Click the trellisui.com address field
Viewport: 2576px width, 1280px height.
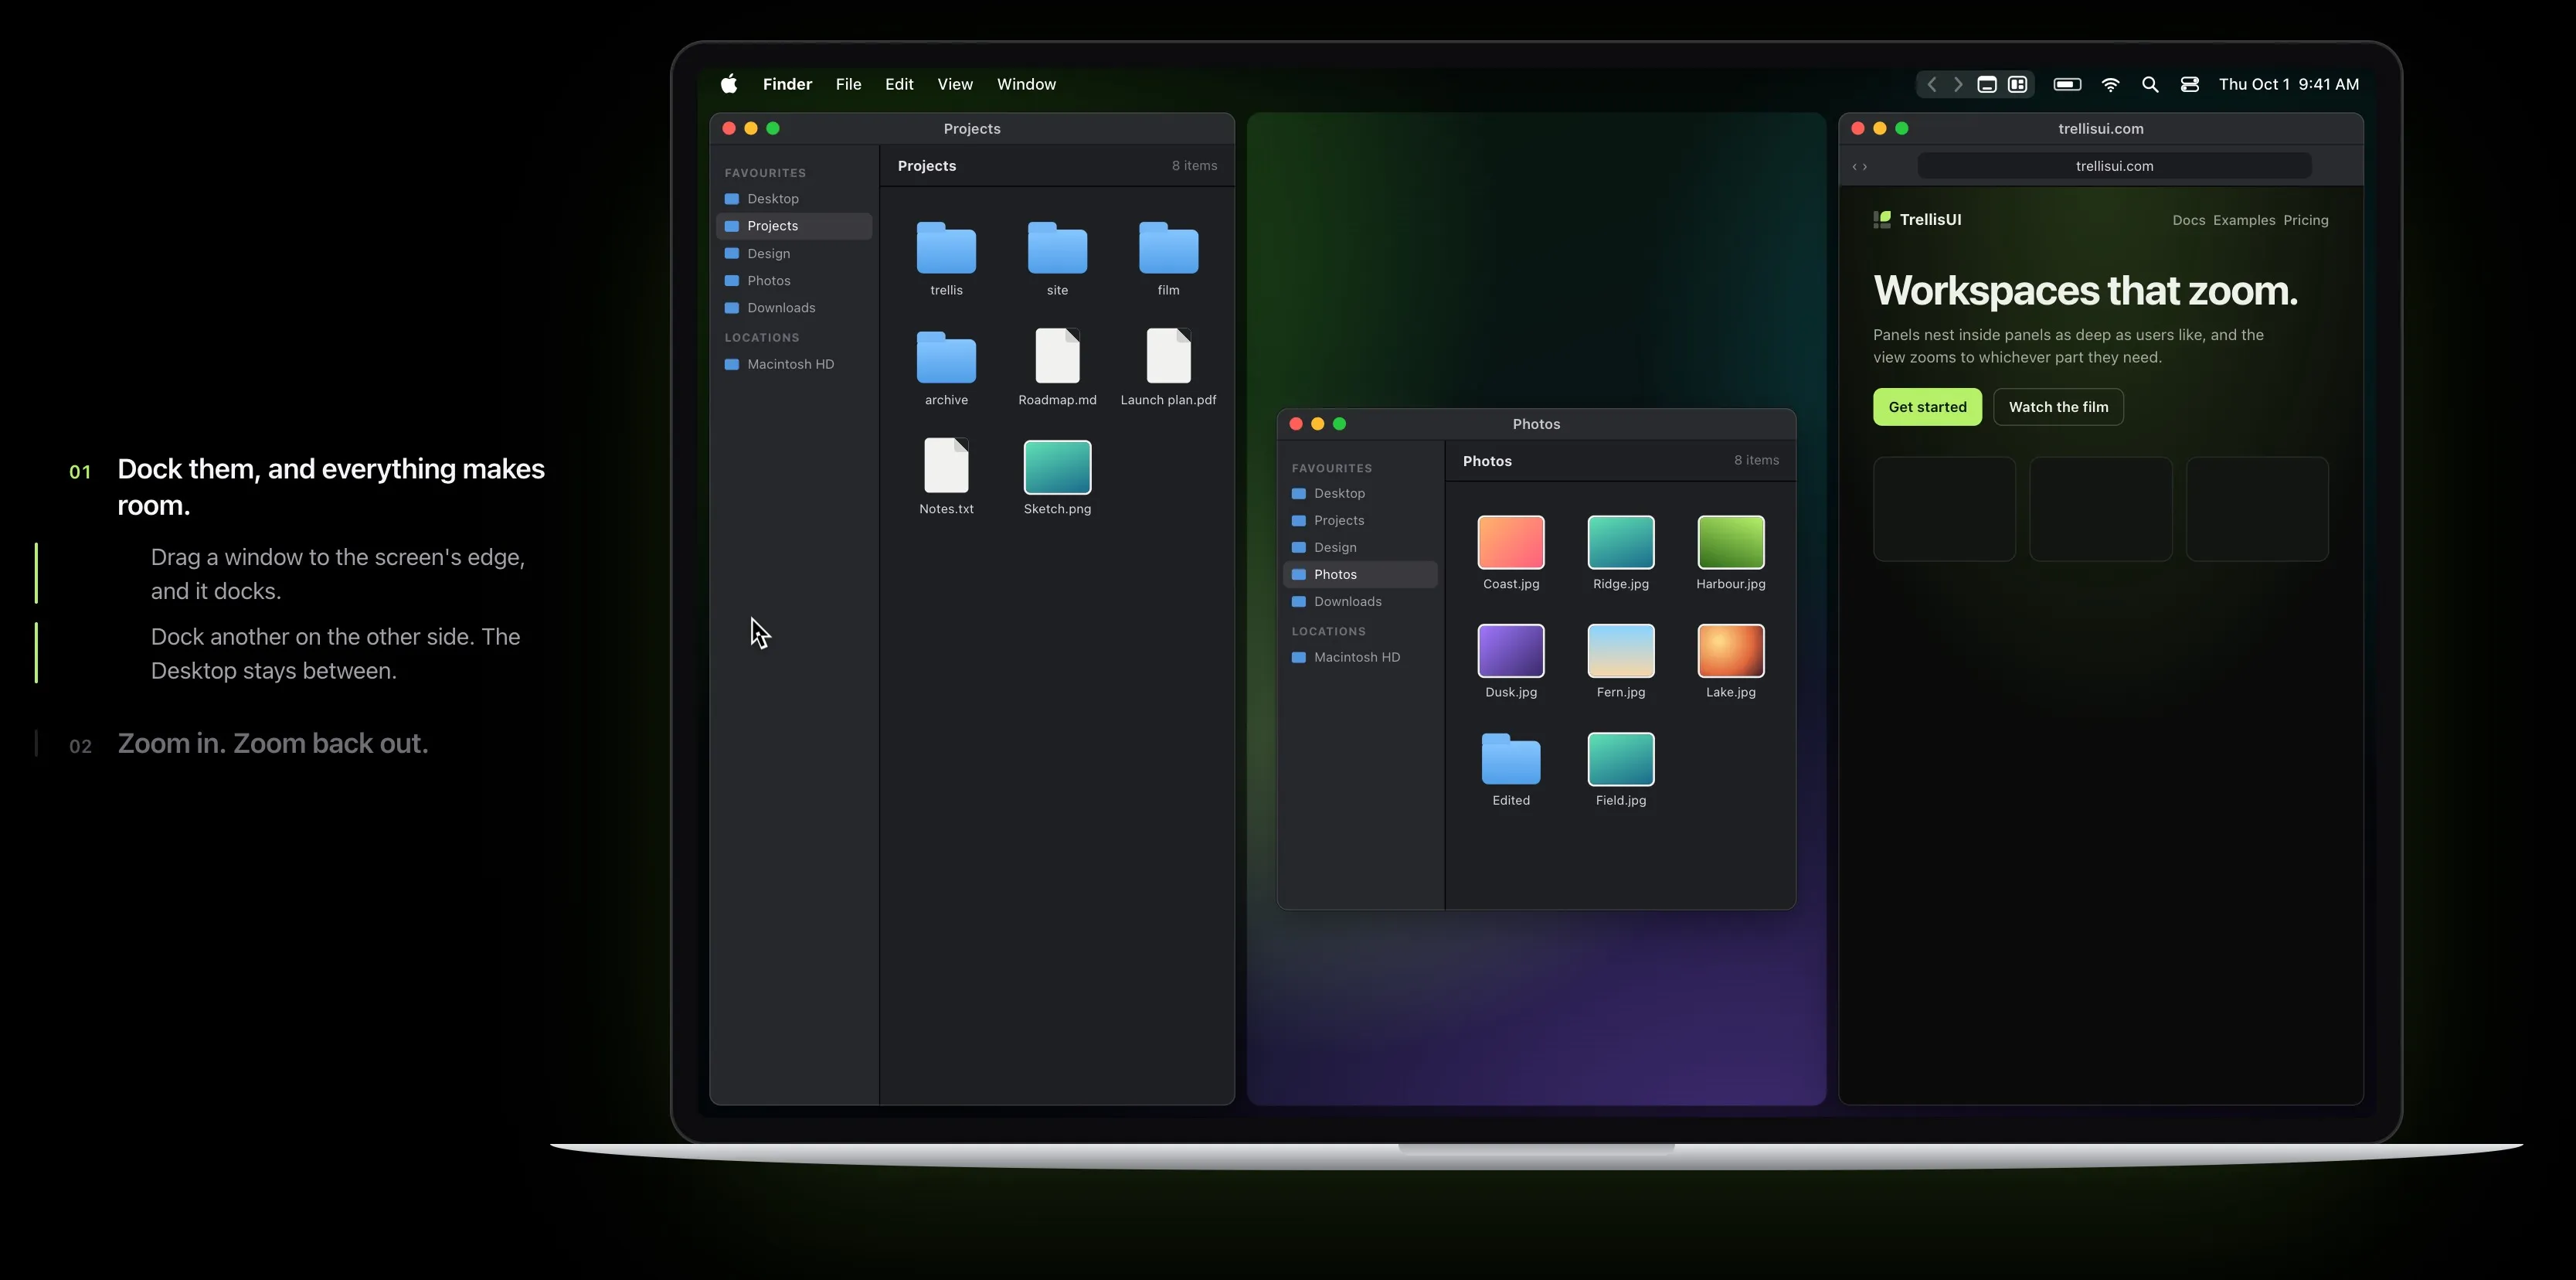tap(2114, 166)
